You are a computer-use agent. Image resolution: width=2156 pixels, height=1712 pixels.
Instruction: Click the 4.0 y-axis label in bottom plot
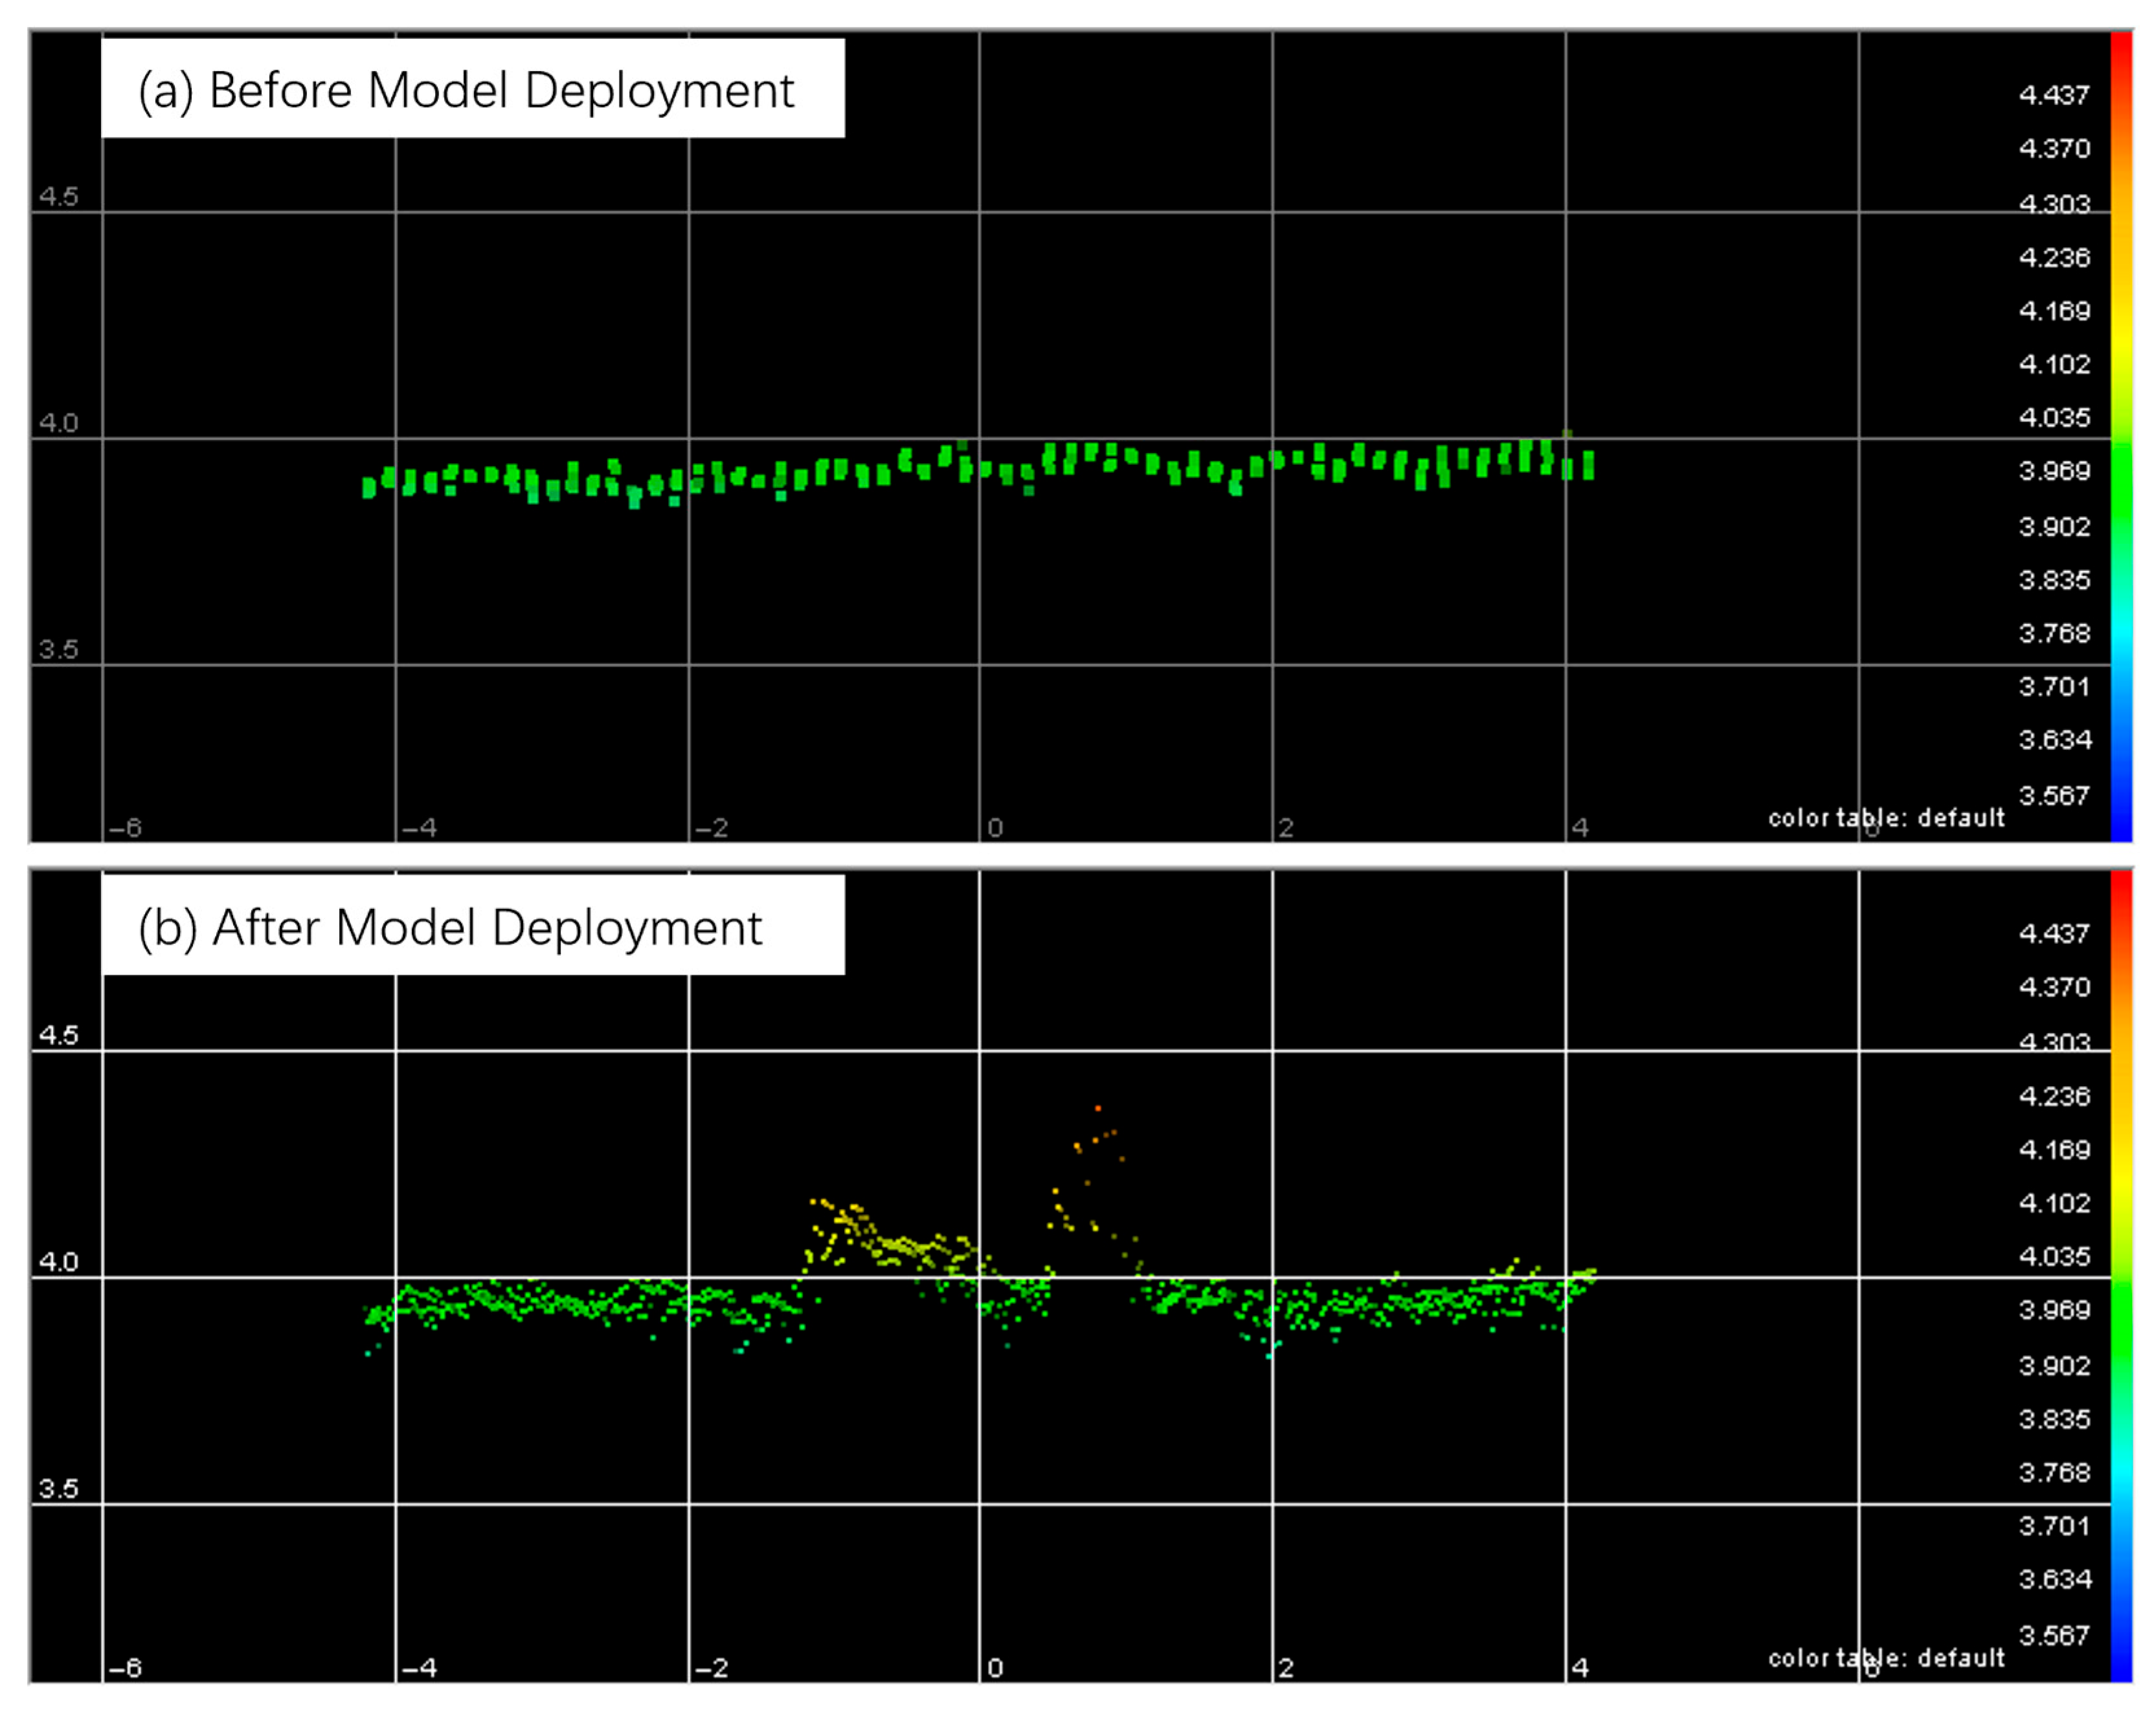(58, 1262)
